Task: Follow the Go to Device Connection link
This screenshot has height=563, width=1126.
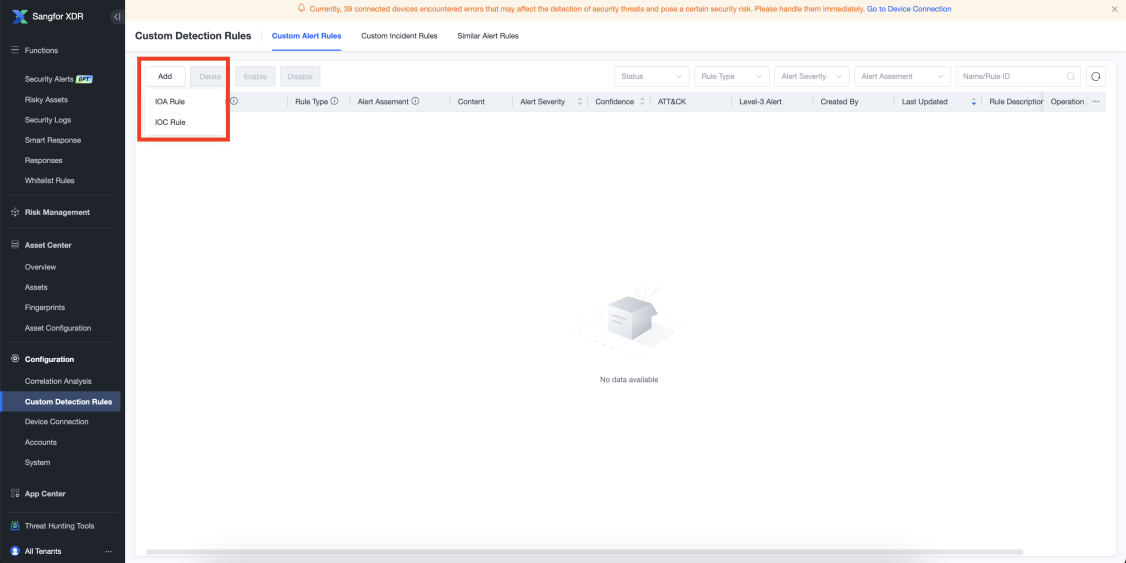Action: pos(909,9)
